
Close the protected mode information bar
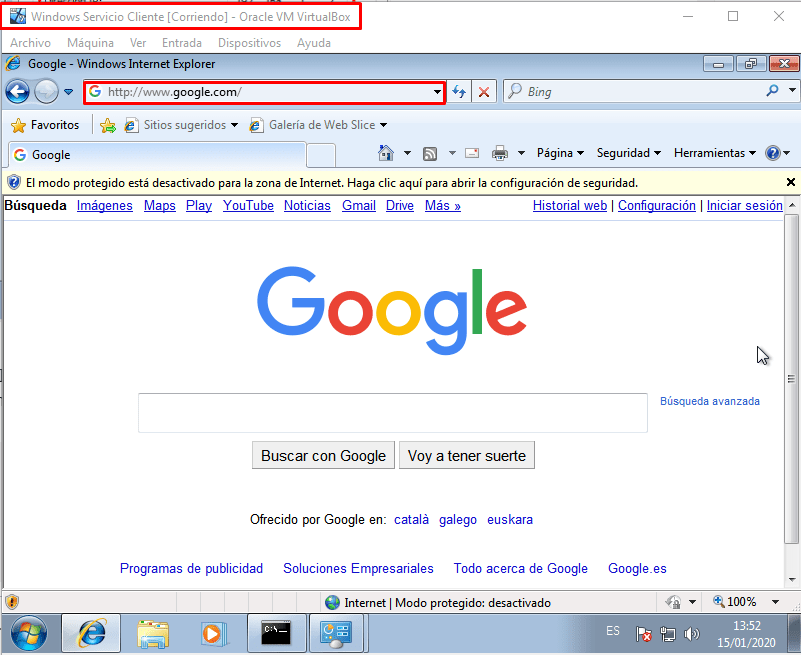click(791, 183)
